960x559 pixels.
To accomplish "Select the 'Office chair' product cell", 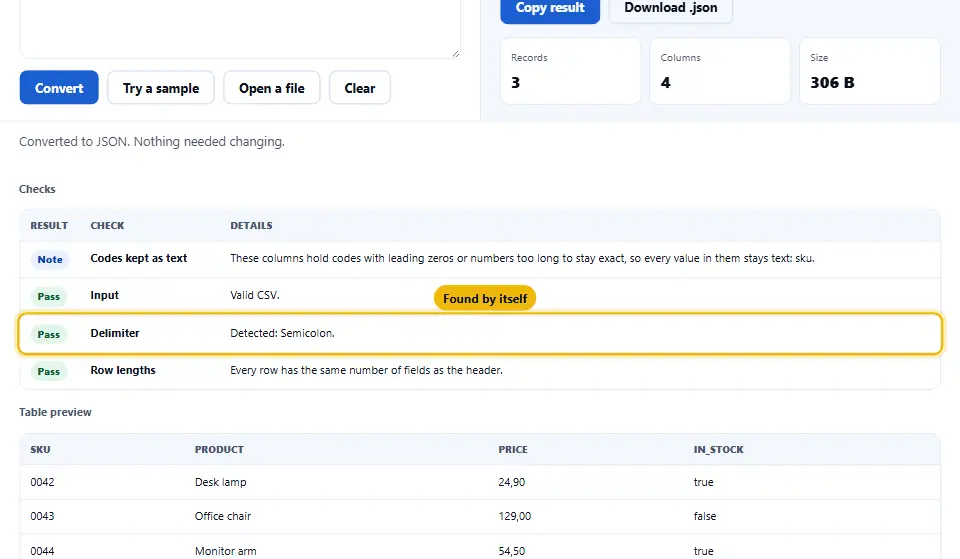I will pos(223,516).
